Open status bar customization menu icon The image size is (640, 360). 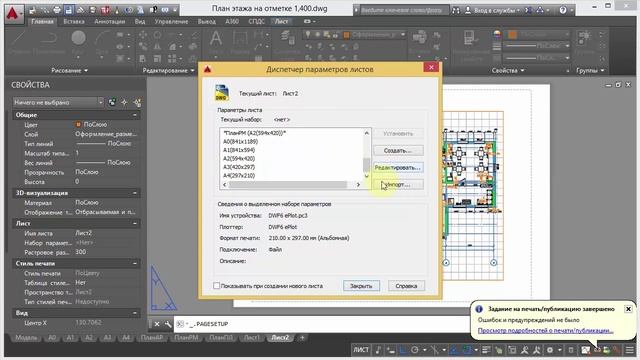[630, 350]
